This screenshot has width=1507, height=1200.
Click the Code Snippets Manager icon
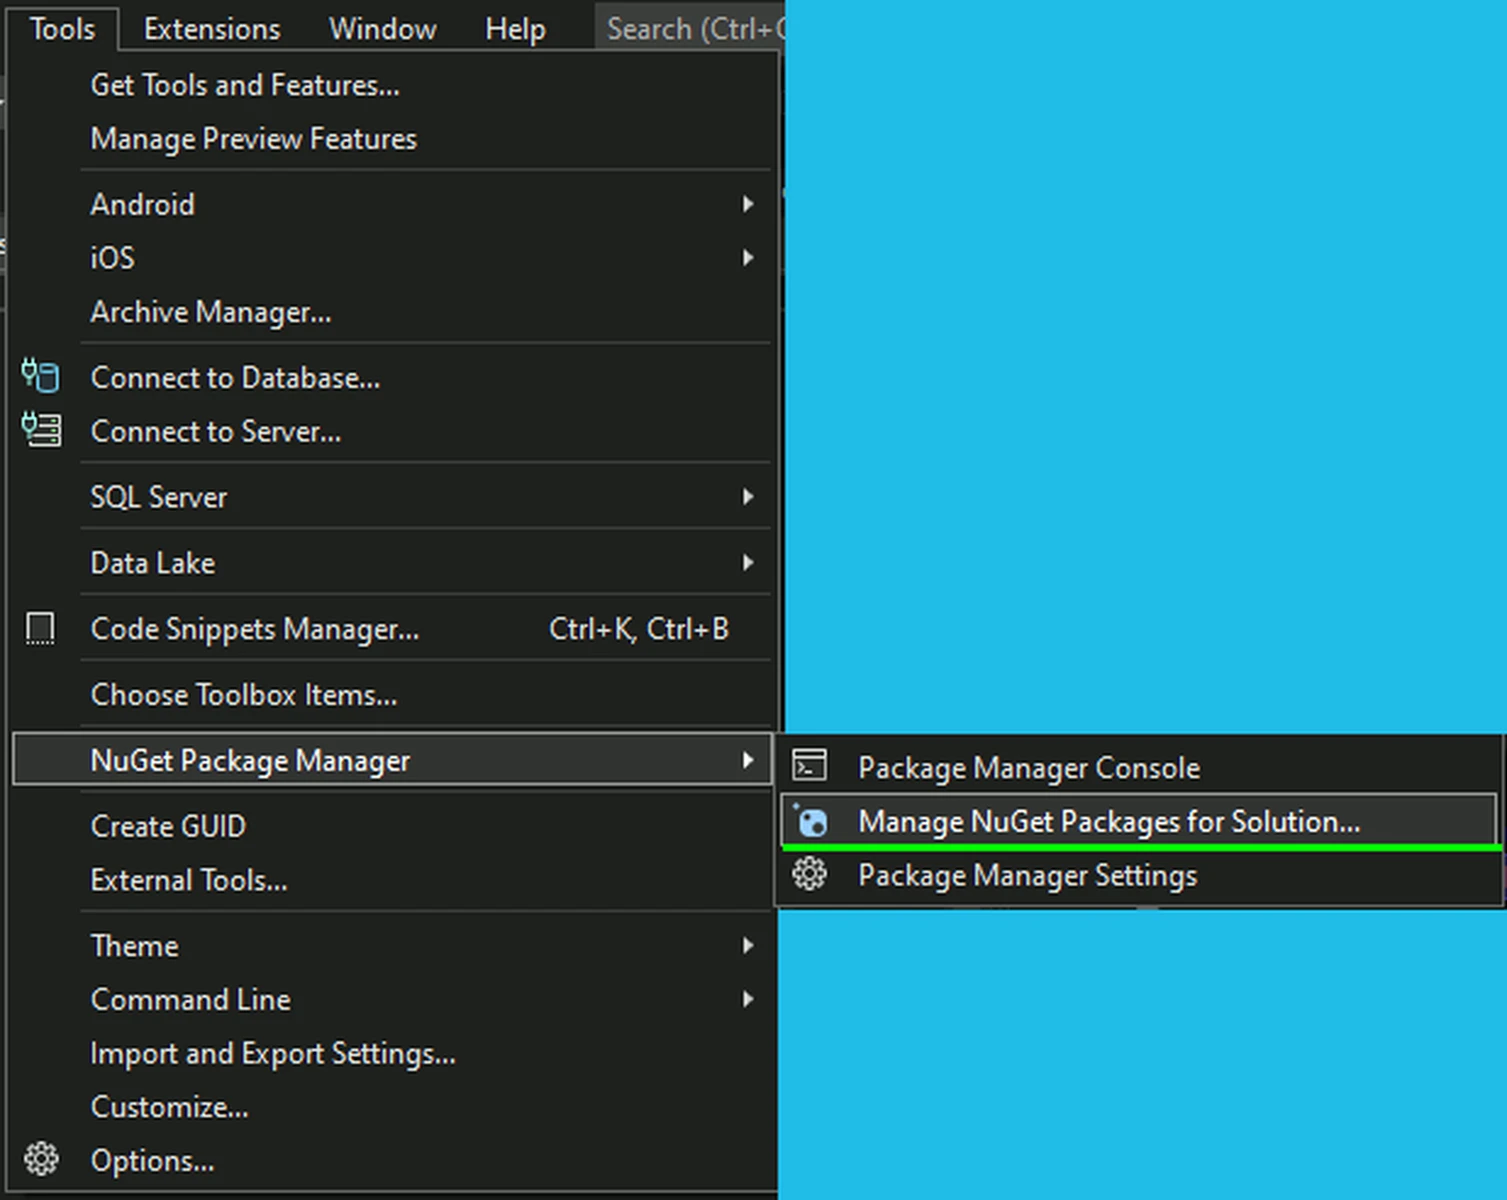pyautogui.click(x=41, y=628)
